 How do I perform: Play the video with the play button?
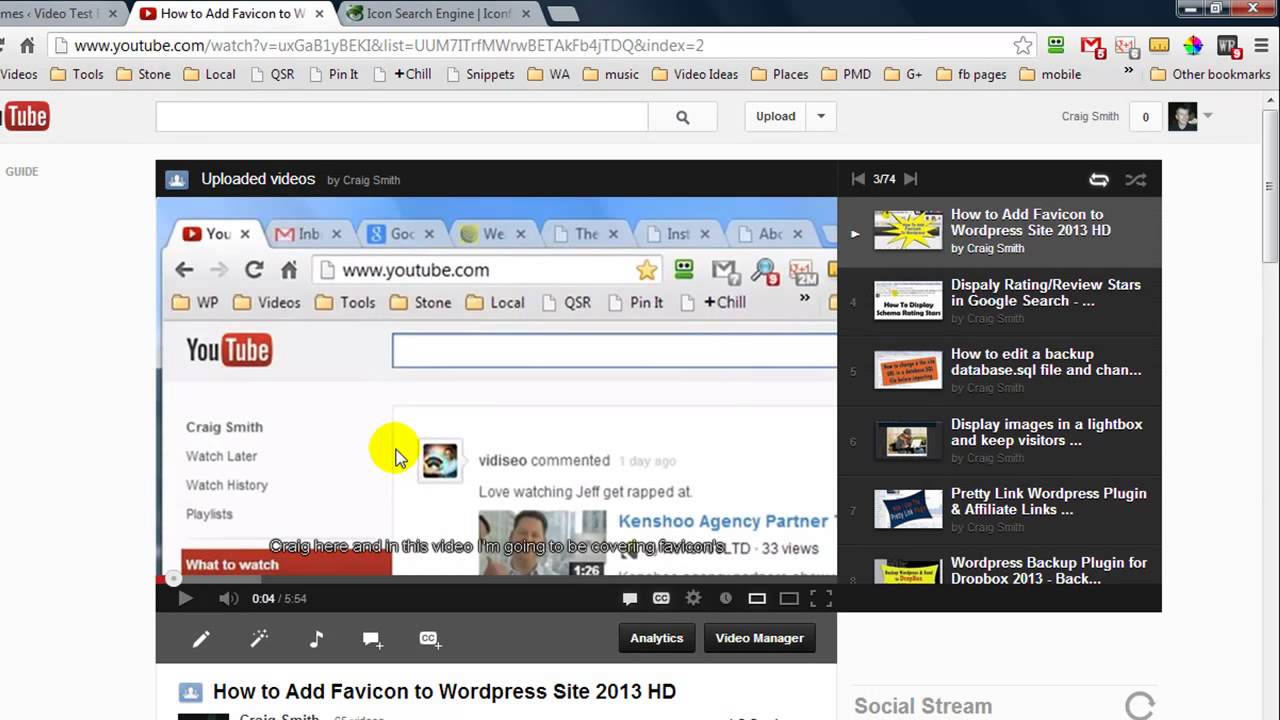pos(185,598)
